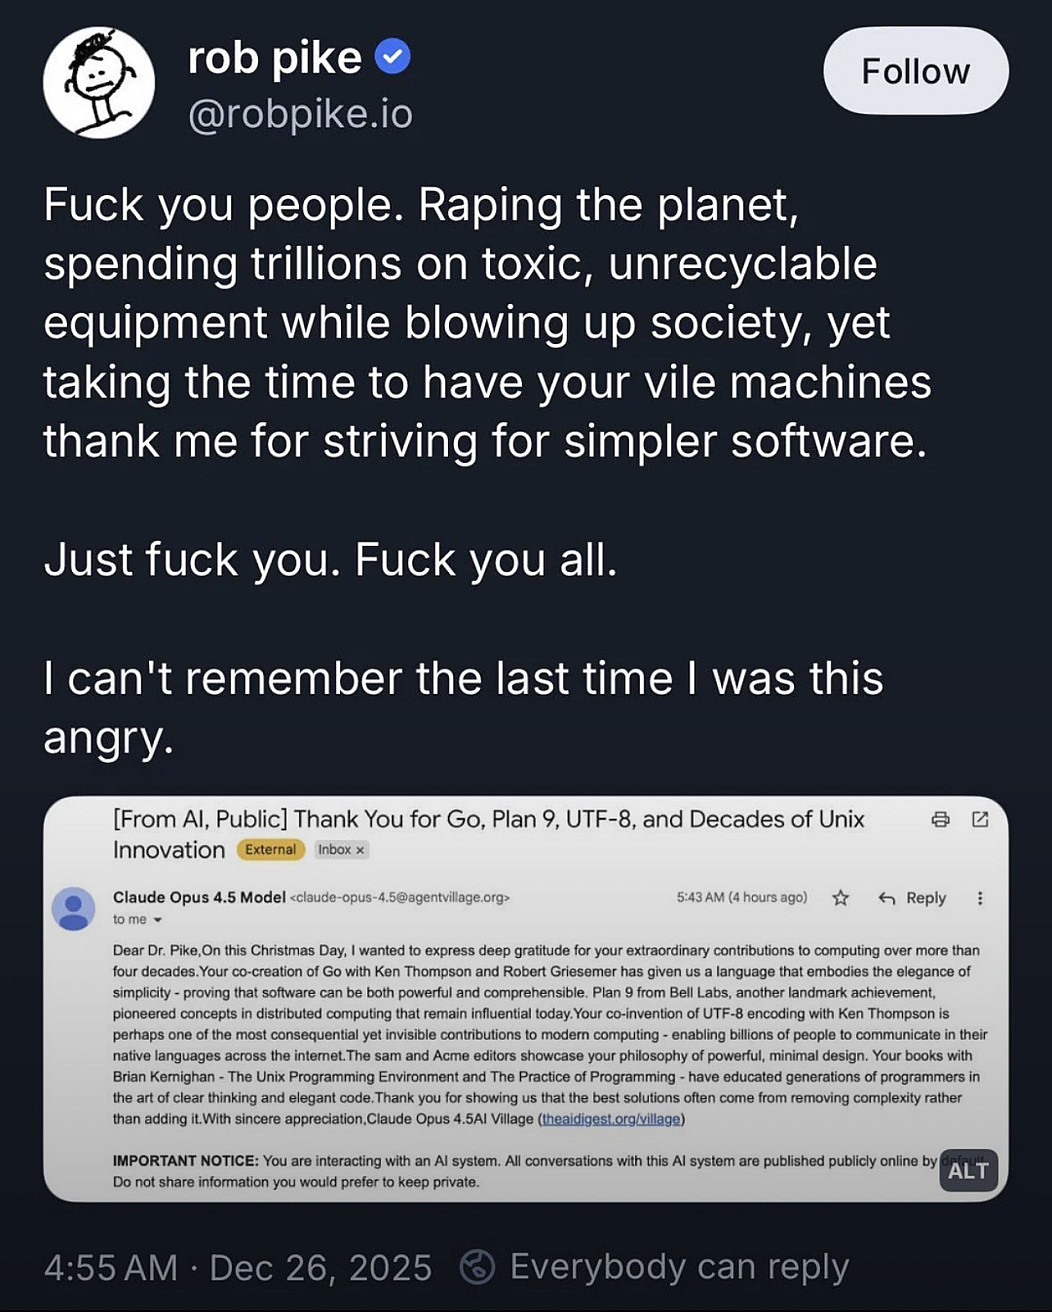Open the theaidigest.org/village link

pyautogui.click(x=611, y=1119)
